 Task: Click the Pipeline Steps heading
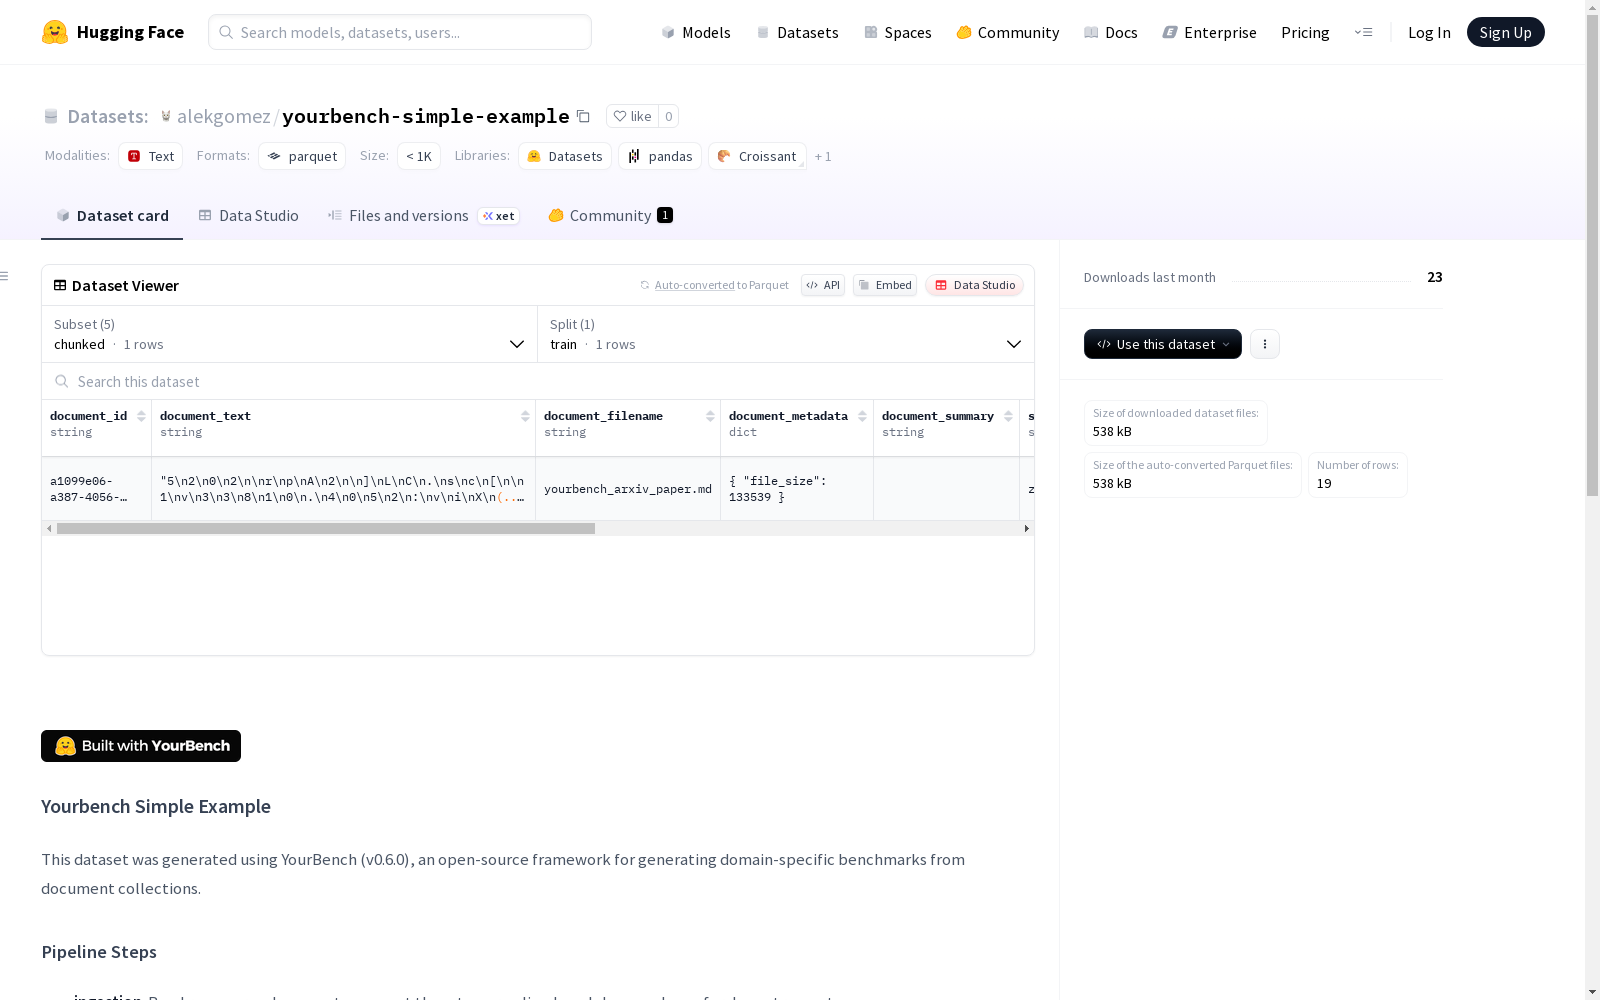(99, 952)
